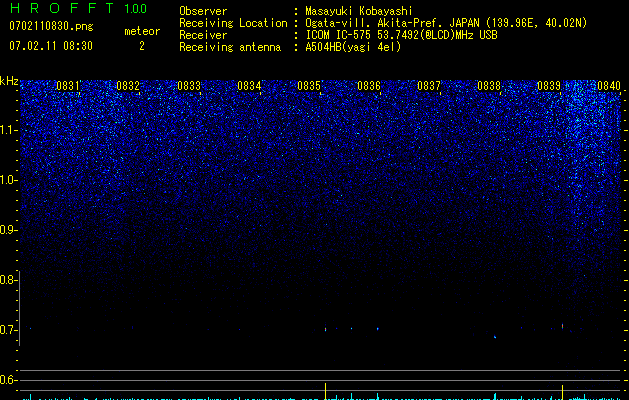The height and width of the screenshot is (400, 629).
Task: Click the kHz axis unit label
Action: point(9,81)
